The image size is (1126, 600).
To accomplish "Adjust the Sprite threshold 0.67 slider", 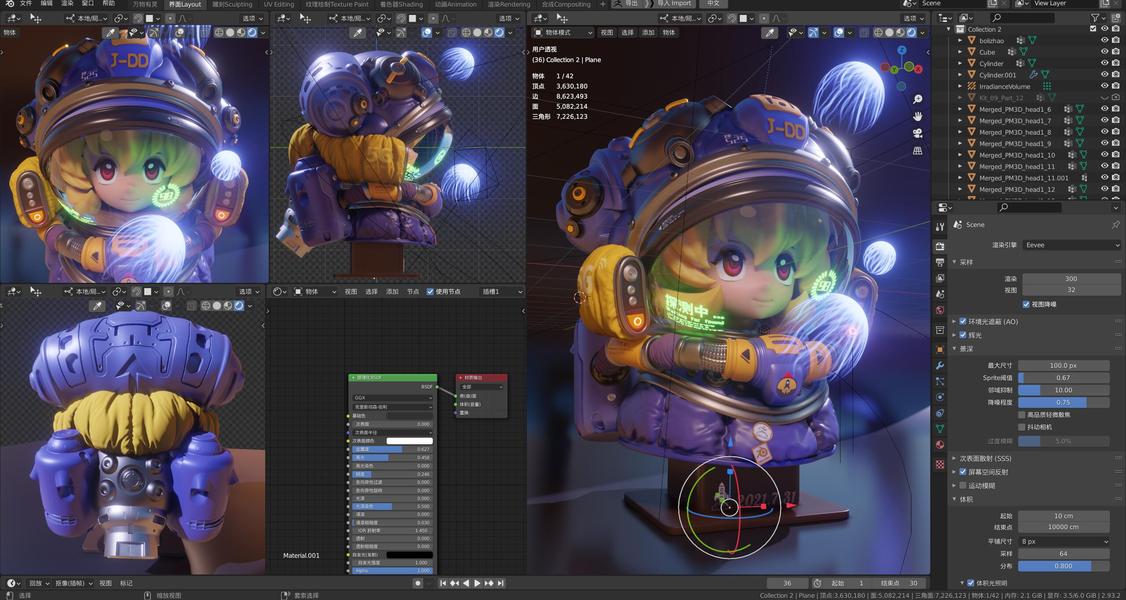I will 1064,378.
